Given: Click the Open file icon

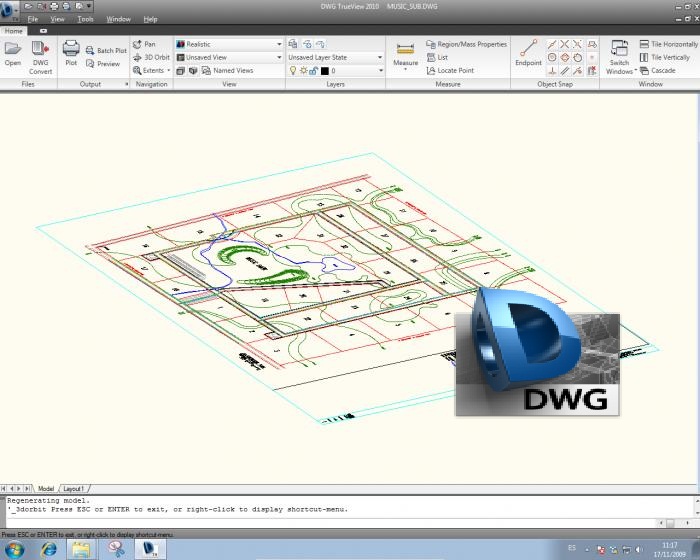Looking at the screenshot, I should coord(13,52).
